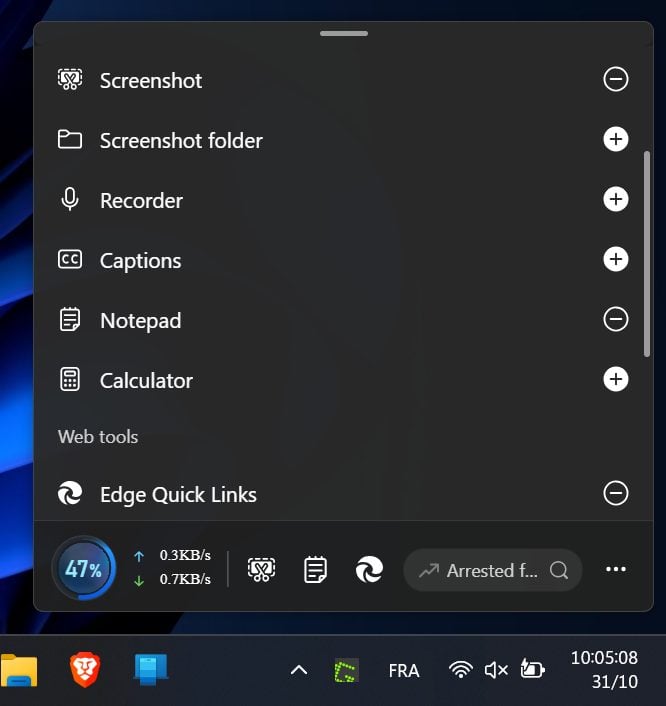Viewport: 666px width, 706px height.
Task: Add Captions tool with plus button
Action: click(x=616, y=259)
